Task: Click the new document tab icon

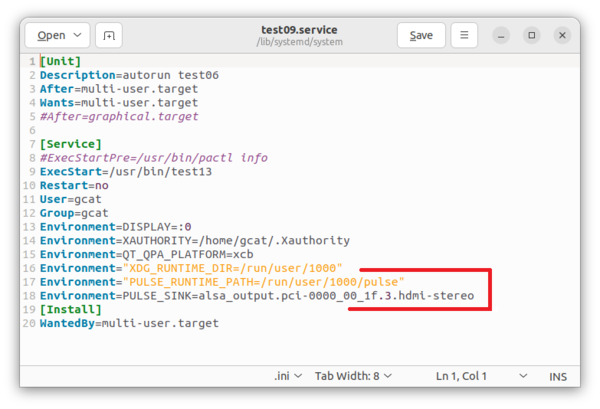Action: [x=109, y=35]
